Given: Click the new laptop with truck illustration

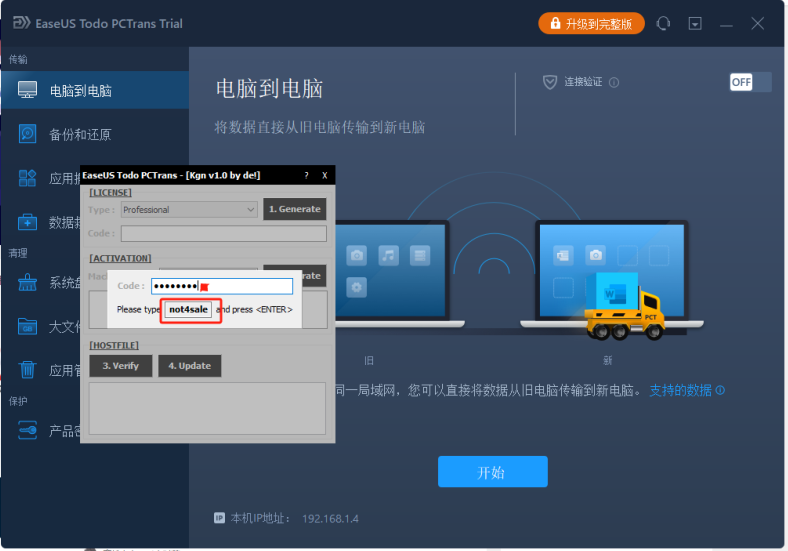Looking at the screenshot, I should pyautogui.click(x=612, y=278).
